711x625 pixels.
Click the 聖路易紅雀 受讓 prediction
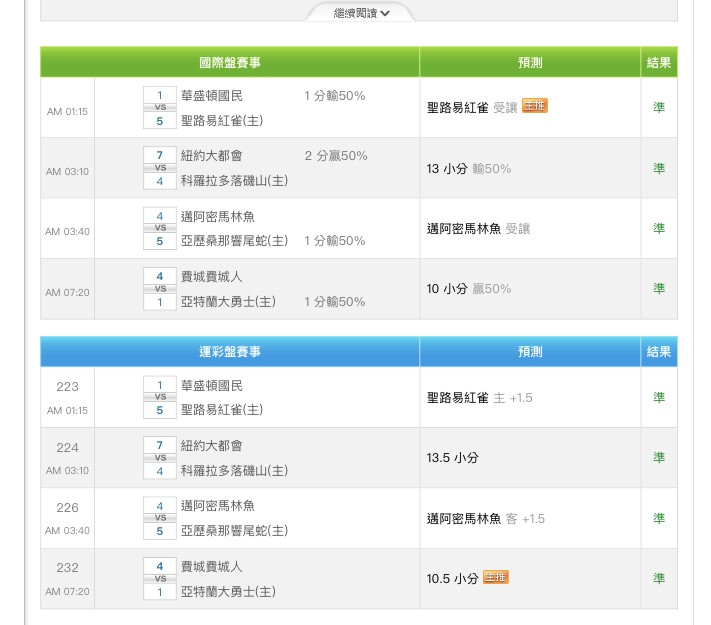point(472,107)
